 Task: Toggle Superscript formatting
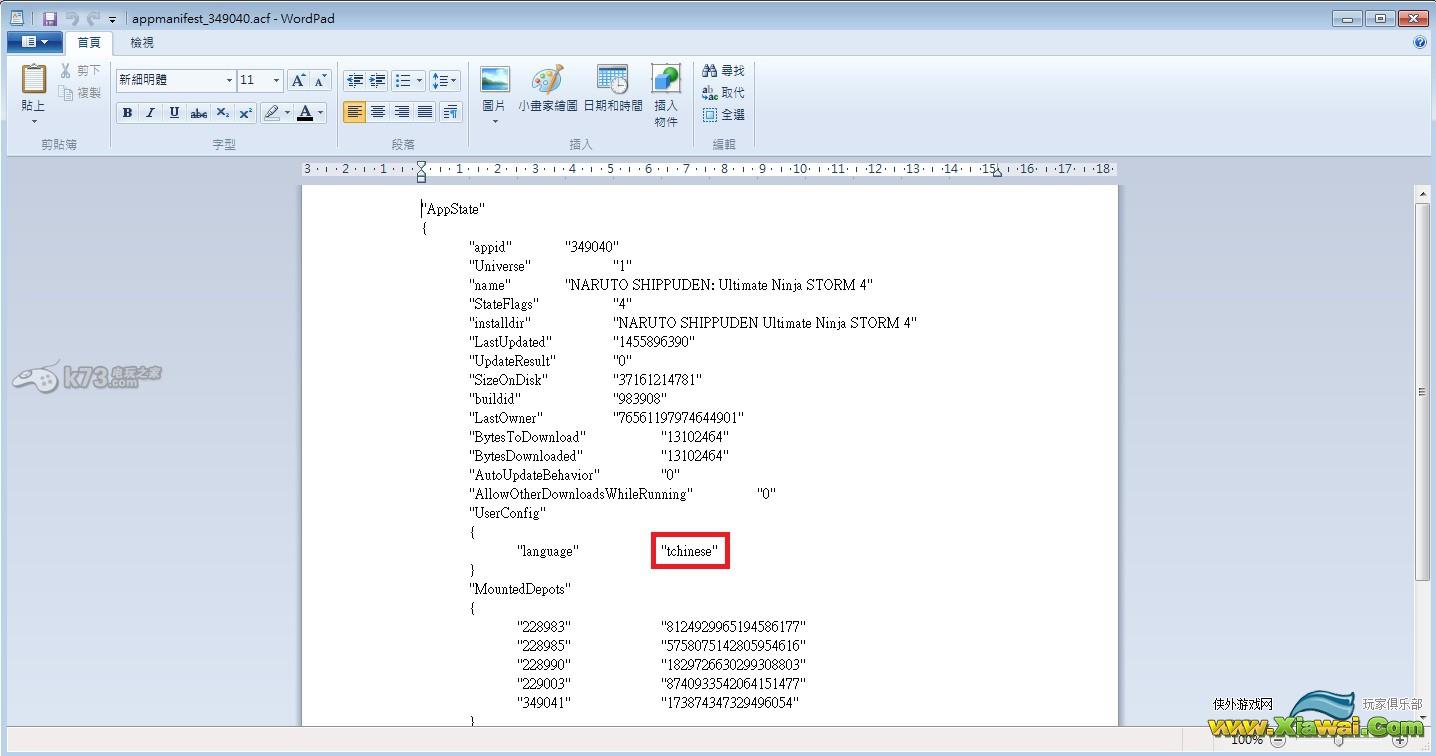tap(245, 113)
